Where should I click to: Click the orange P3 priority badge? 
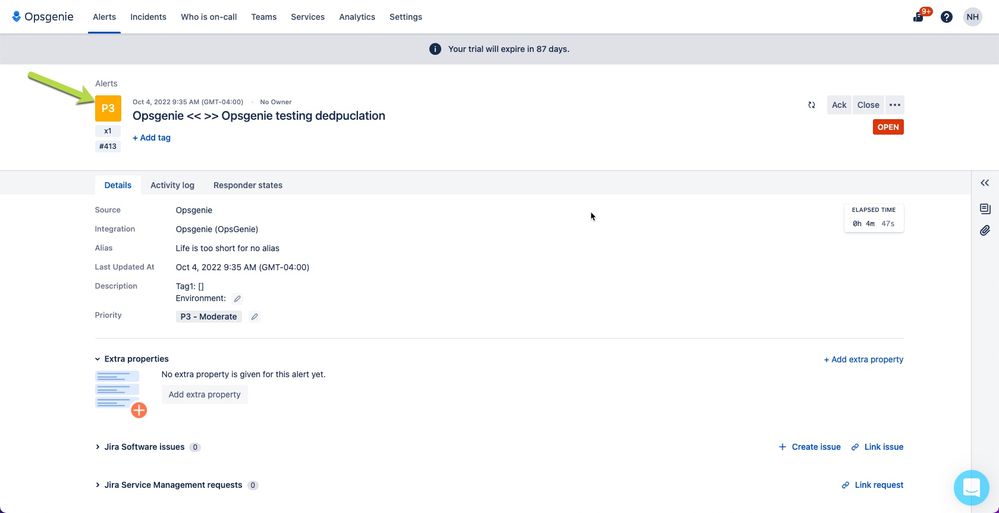[x=108, y=108]
